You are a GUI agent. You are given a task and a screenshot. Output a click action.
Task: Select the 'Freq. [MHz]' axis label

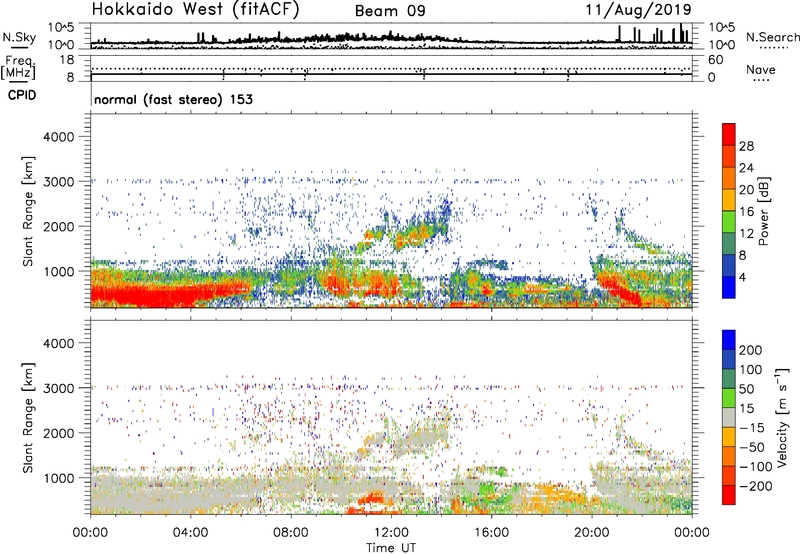(18, 68)
